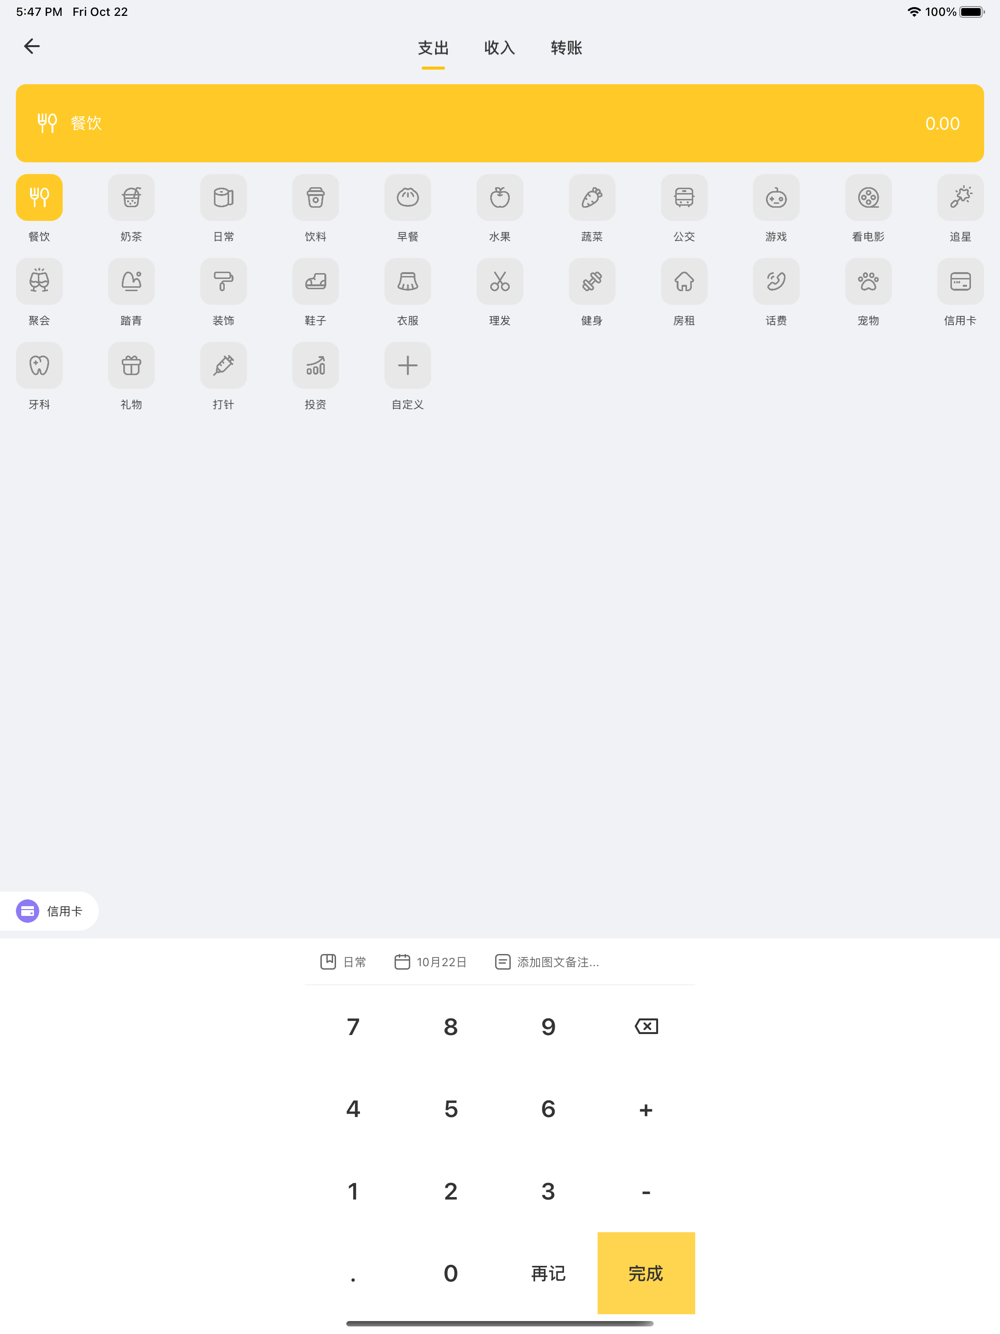Image resolution: width=1000 pixels, height=1334 pixels.
Task: Pick the 宠物 pet paw icon
Action: 868,282
